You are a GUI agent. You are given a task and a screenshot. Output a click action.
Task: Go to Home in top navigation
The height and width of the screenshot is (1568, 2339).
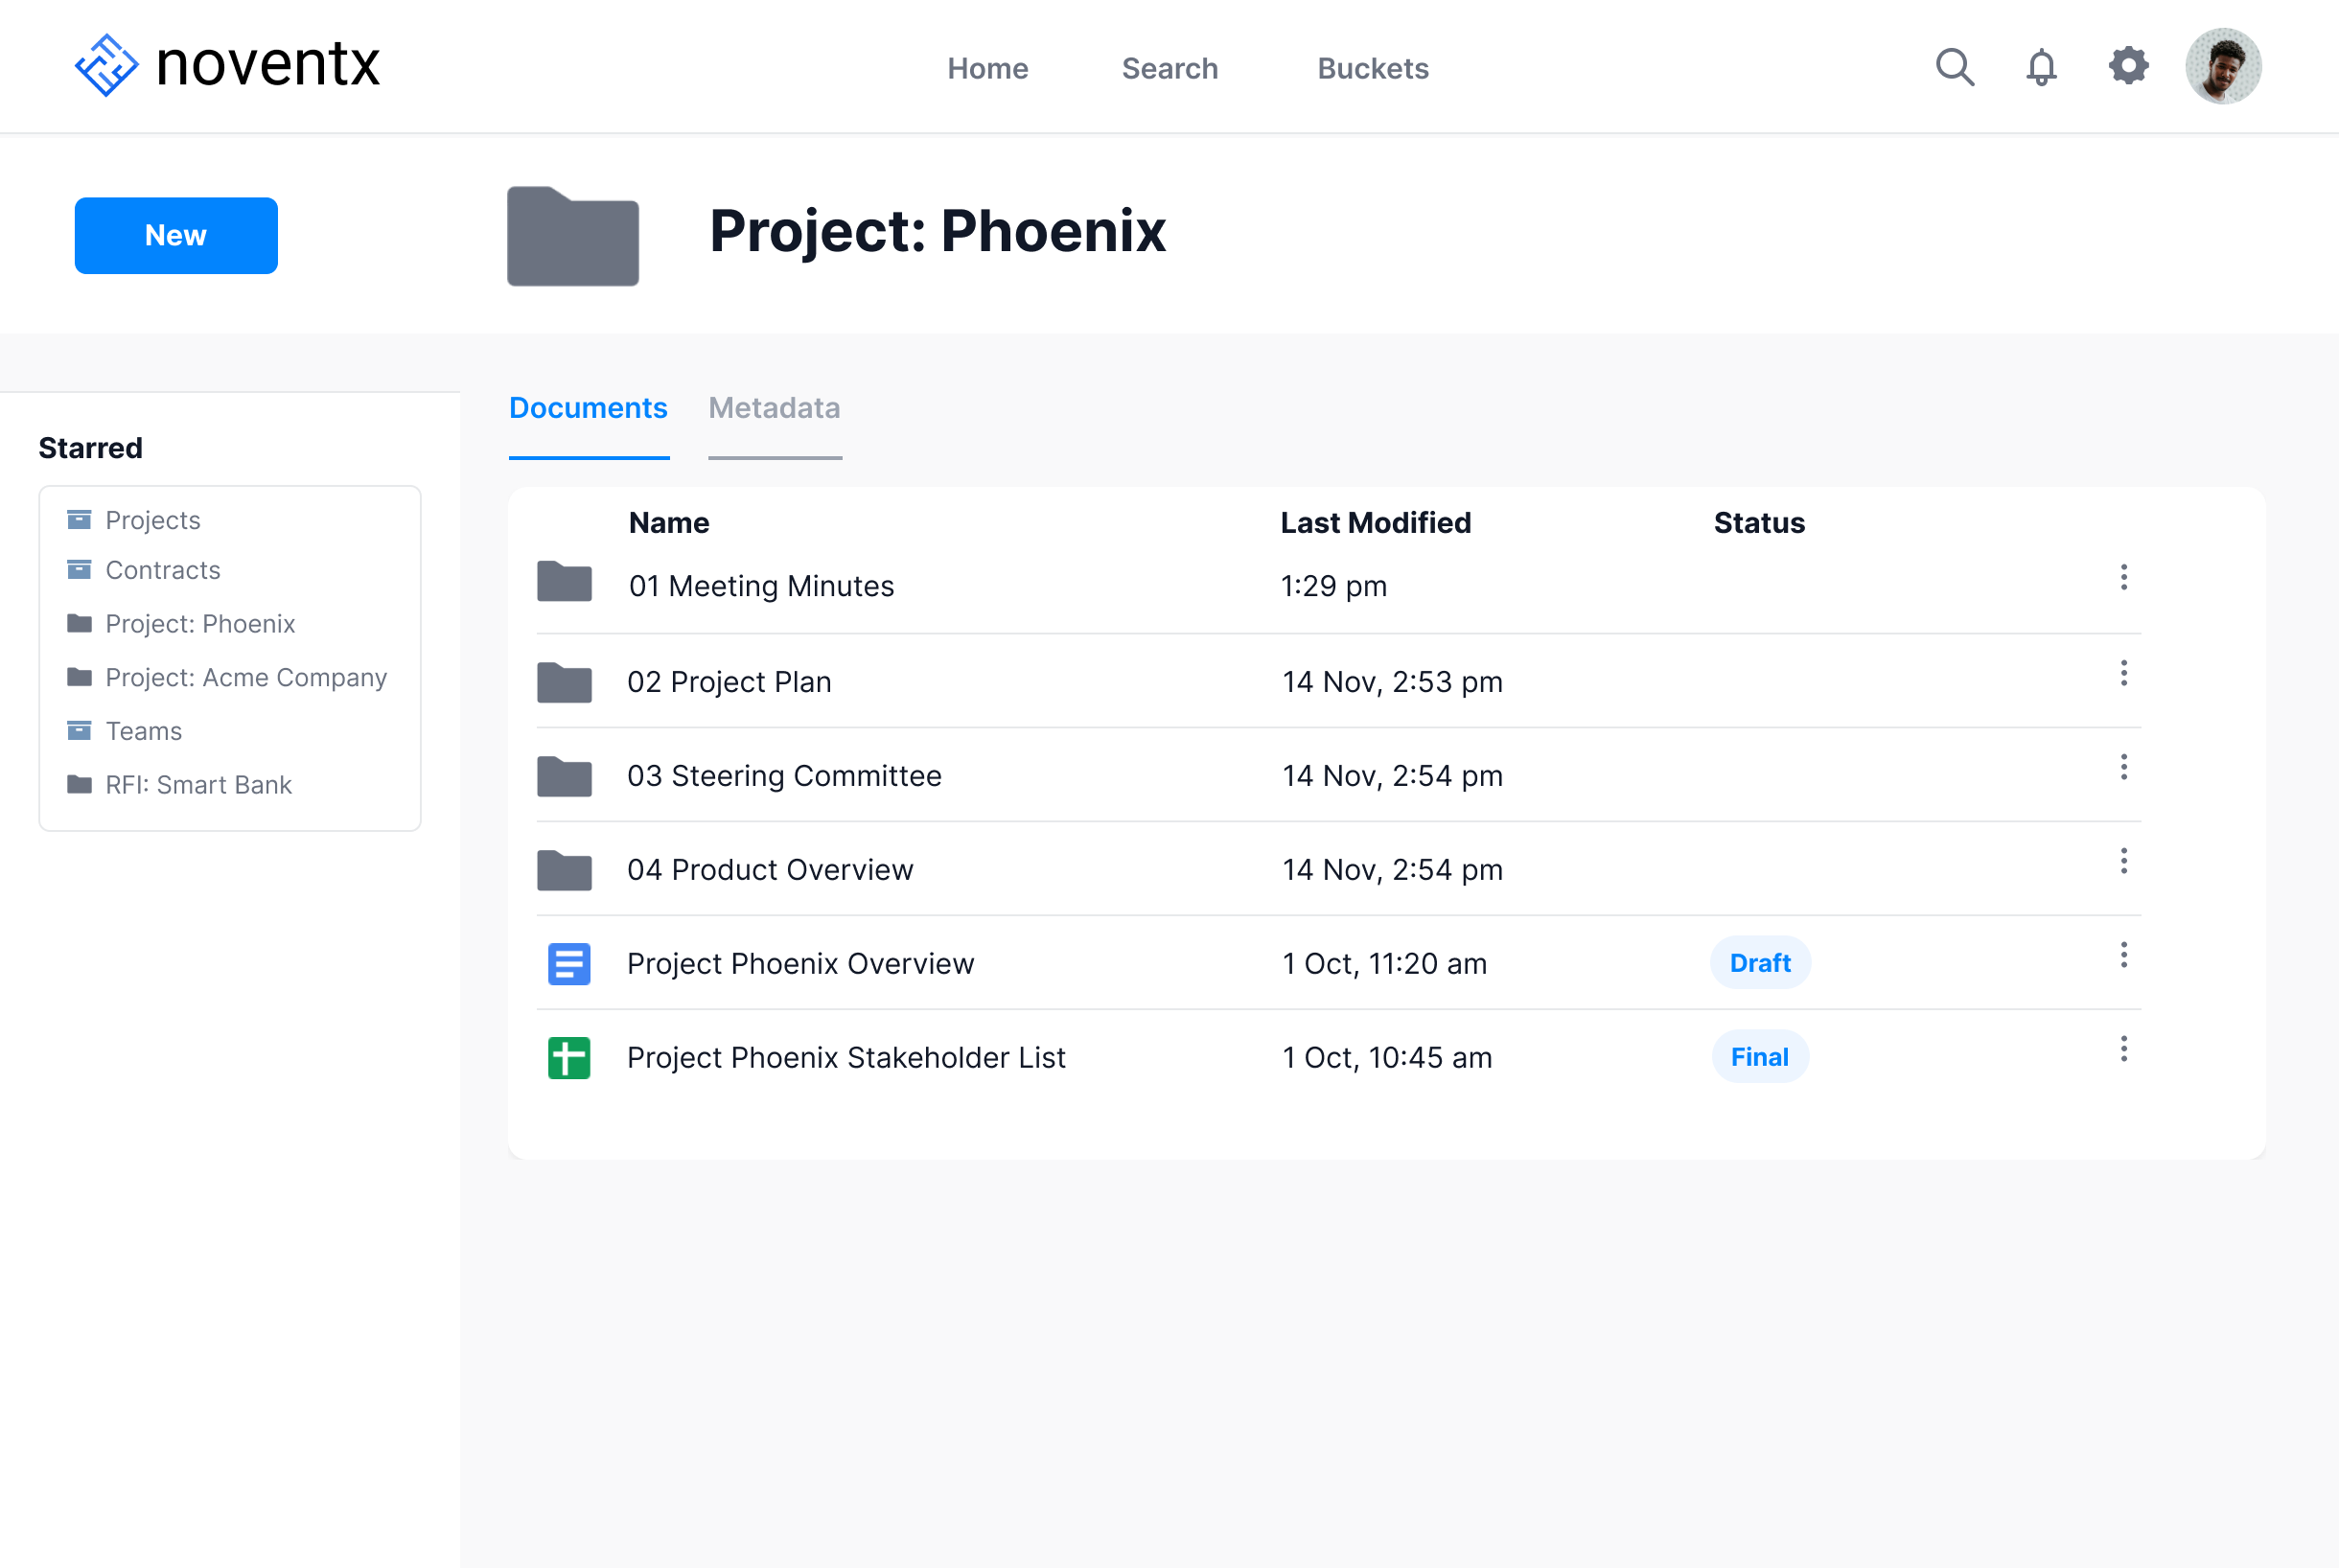(987, 68)
